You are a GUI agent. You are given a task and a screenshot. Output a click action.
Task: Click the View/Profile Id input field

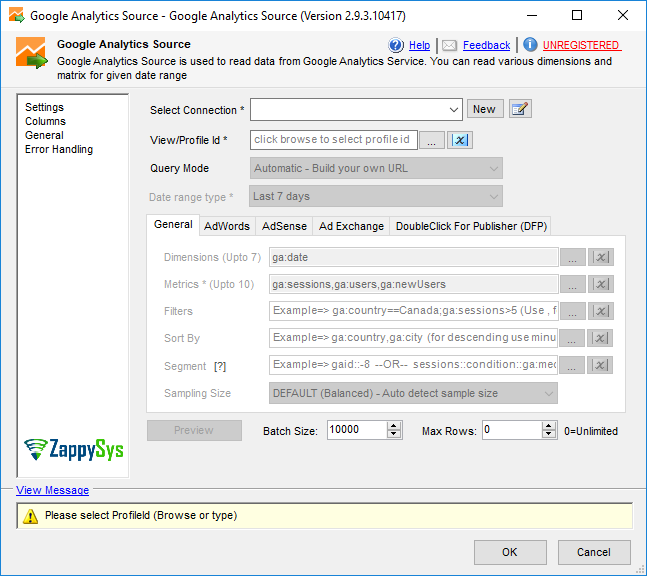[x=333, y=140]
